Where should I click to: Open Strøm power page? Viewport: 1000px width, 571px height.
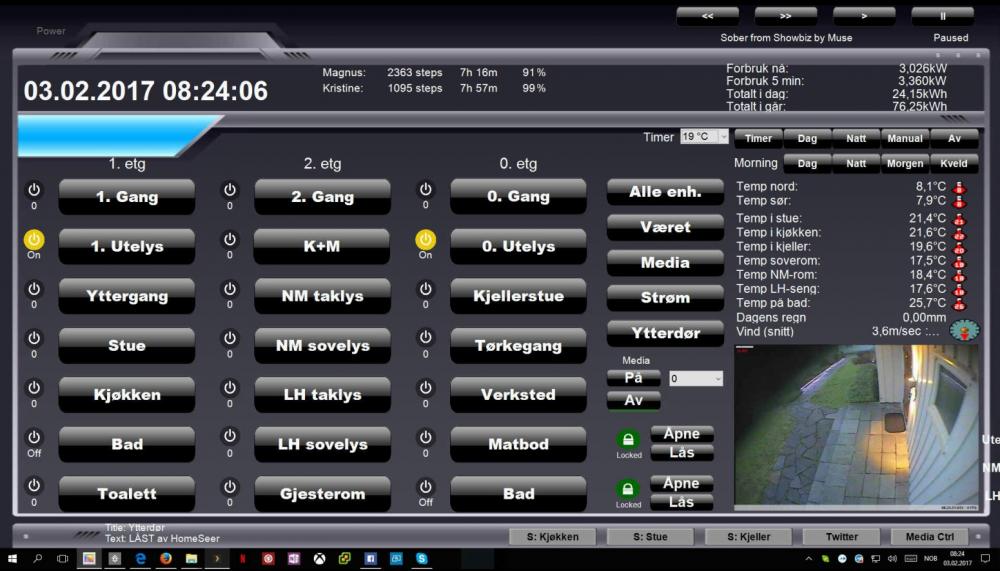click(x=665, y=297)
